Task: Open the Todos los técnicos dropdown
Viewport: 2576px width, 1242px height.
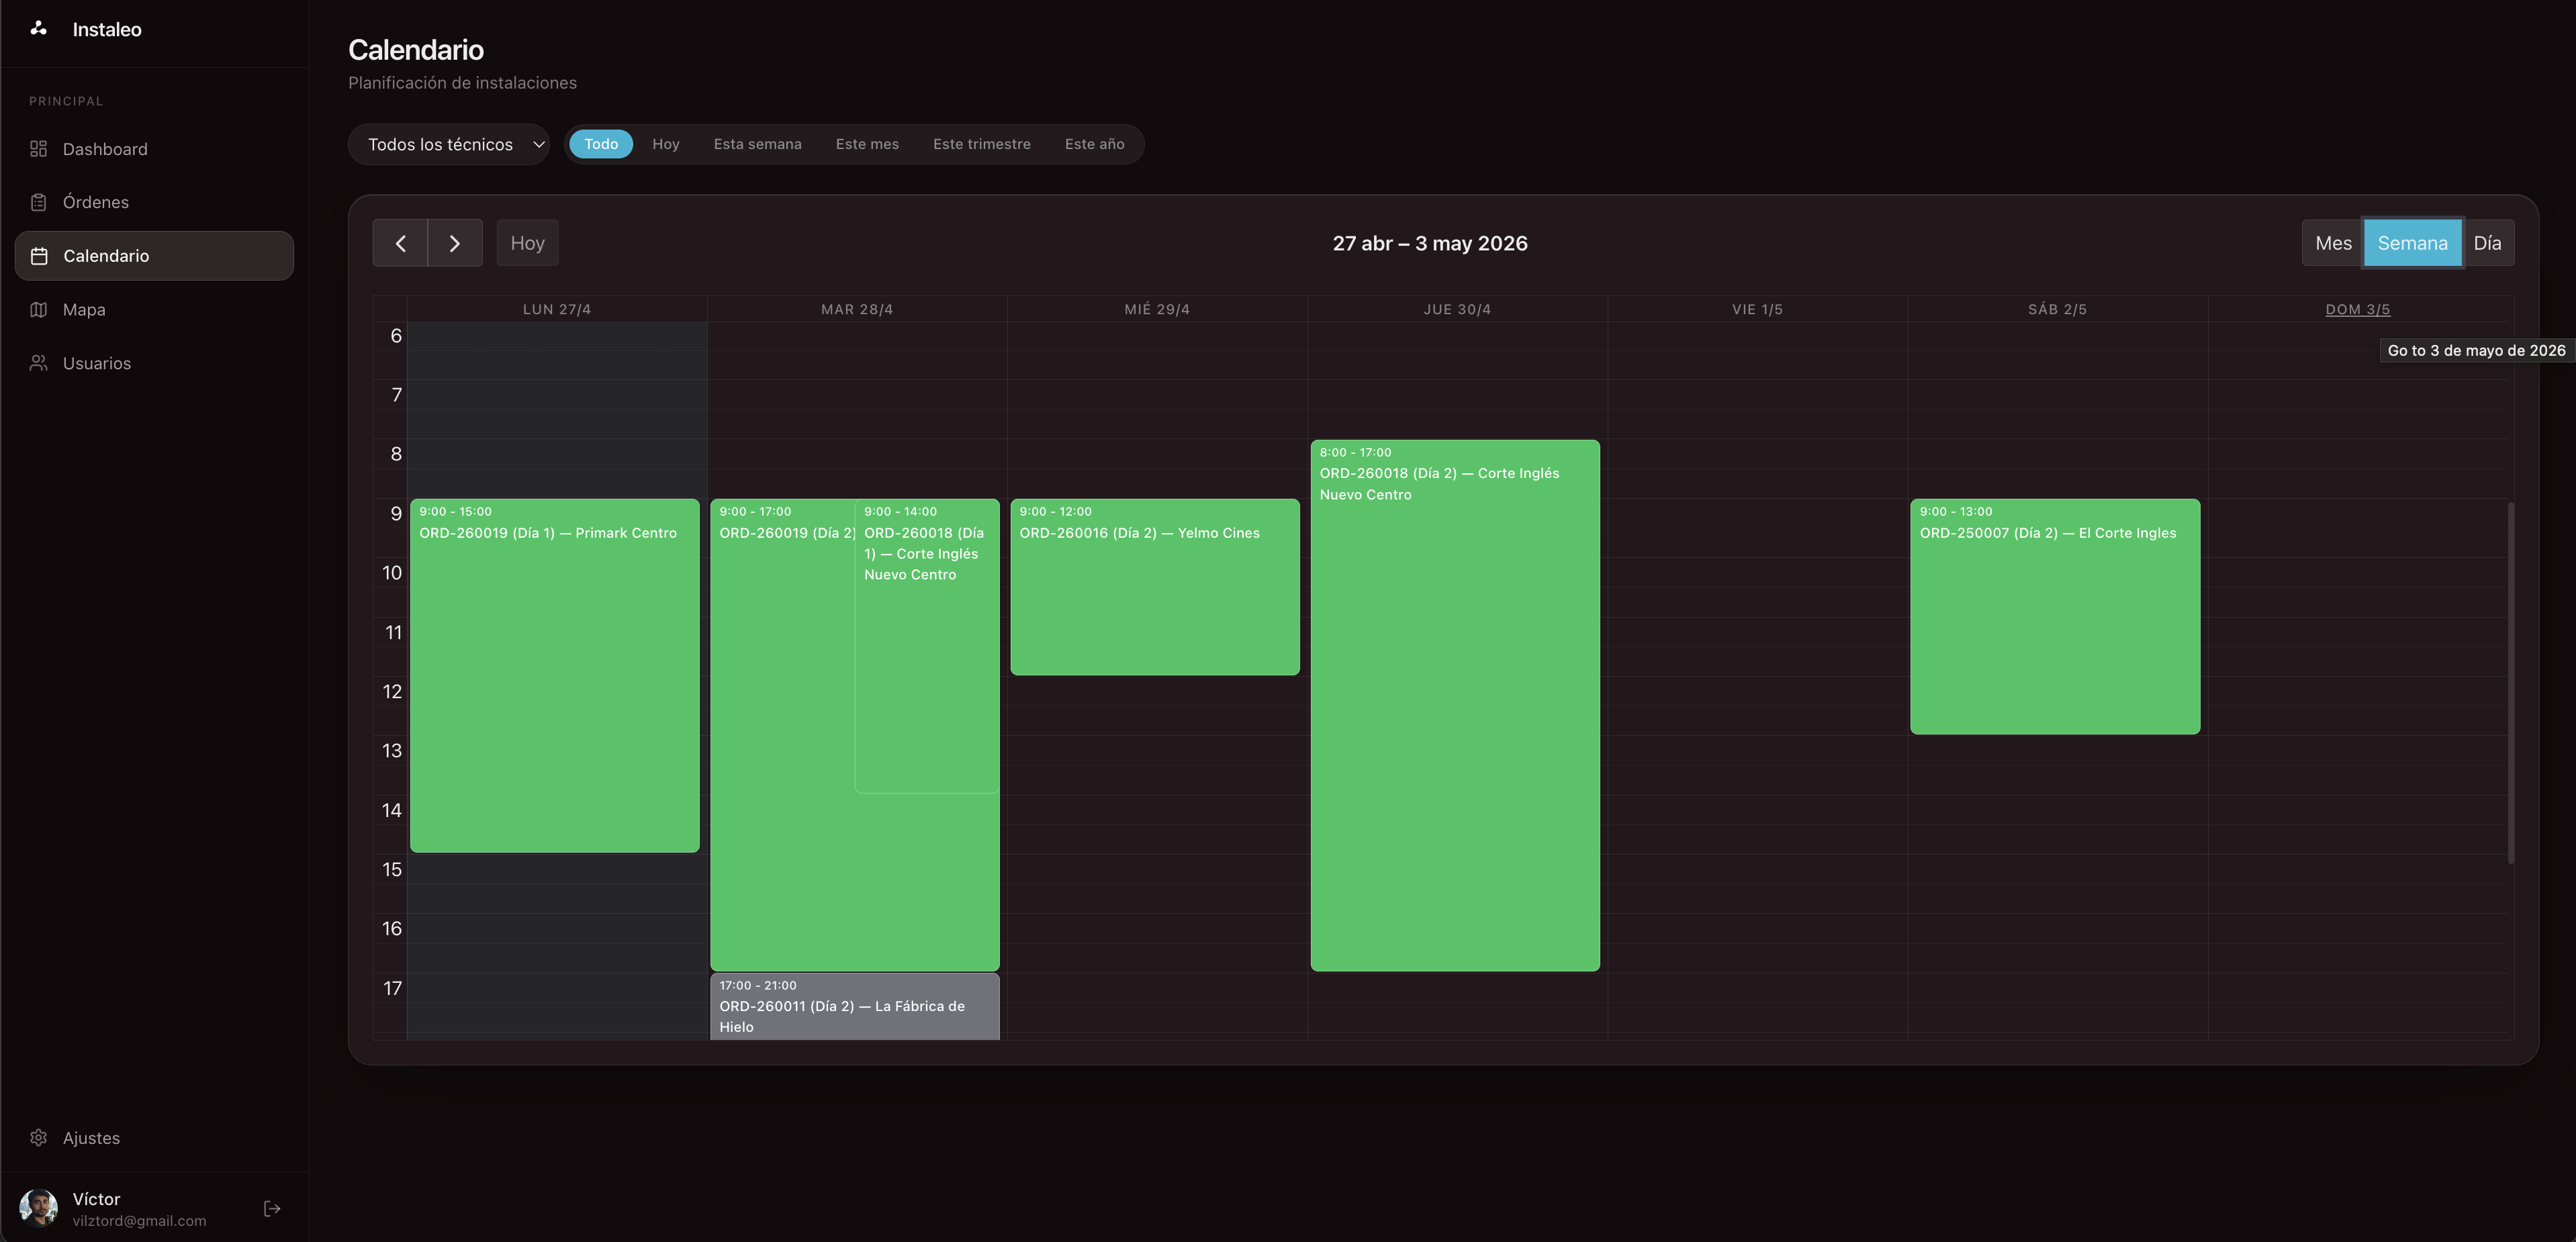Action: click(x=449, y=145)
